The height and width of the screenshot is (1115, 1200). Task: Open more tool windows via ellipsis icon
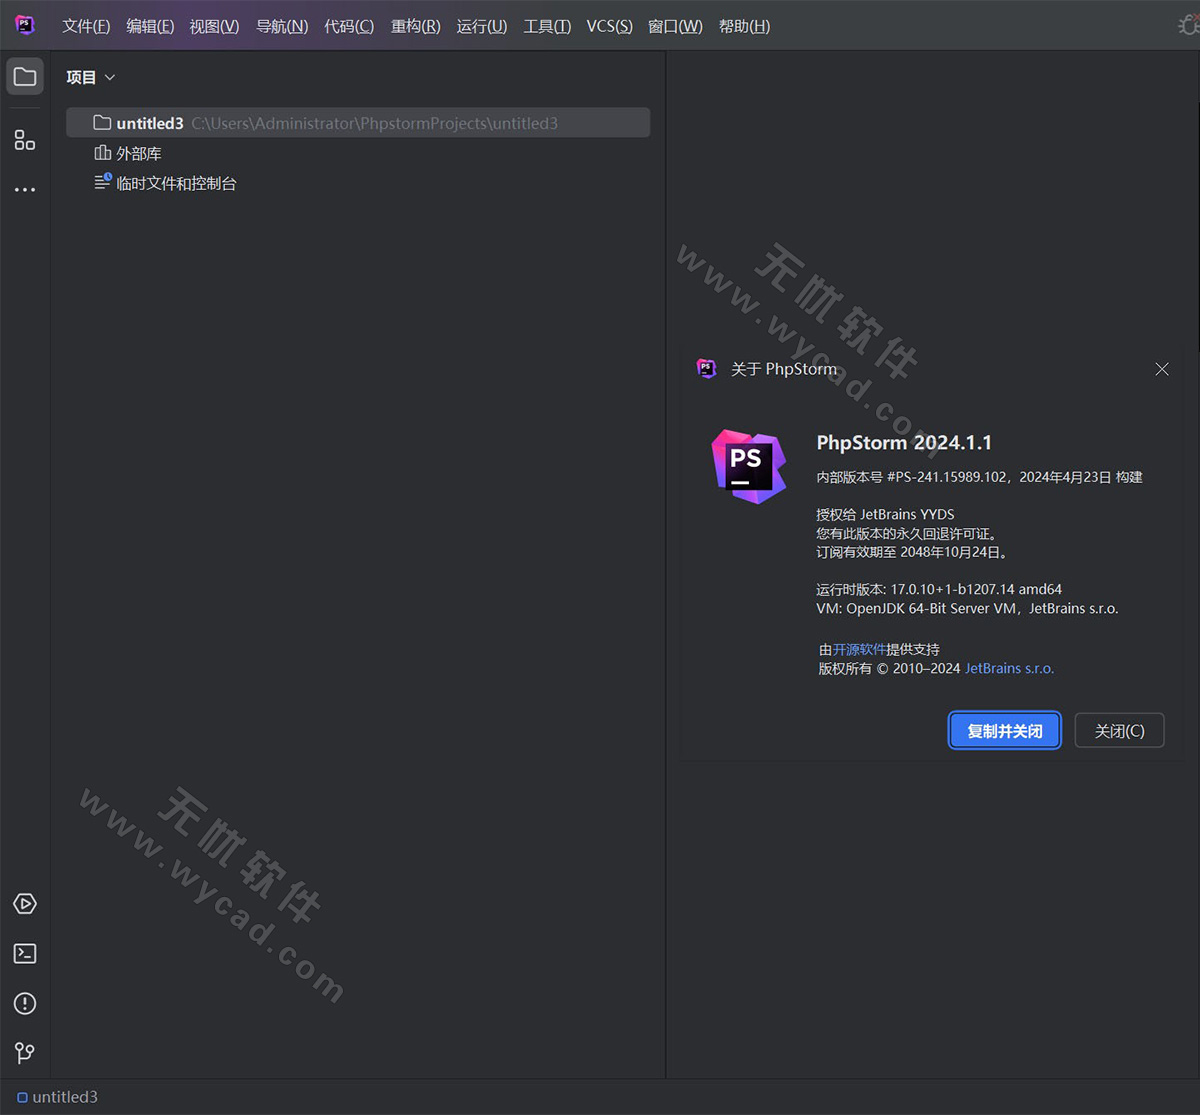point(24,189)
